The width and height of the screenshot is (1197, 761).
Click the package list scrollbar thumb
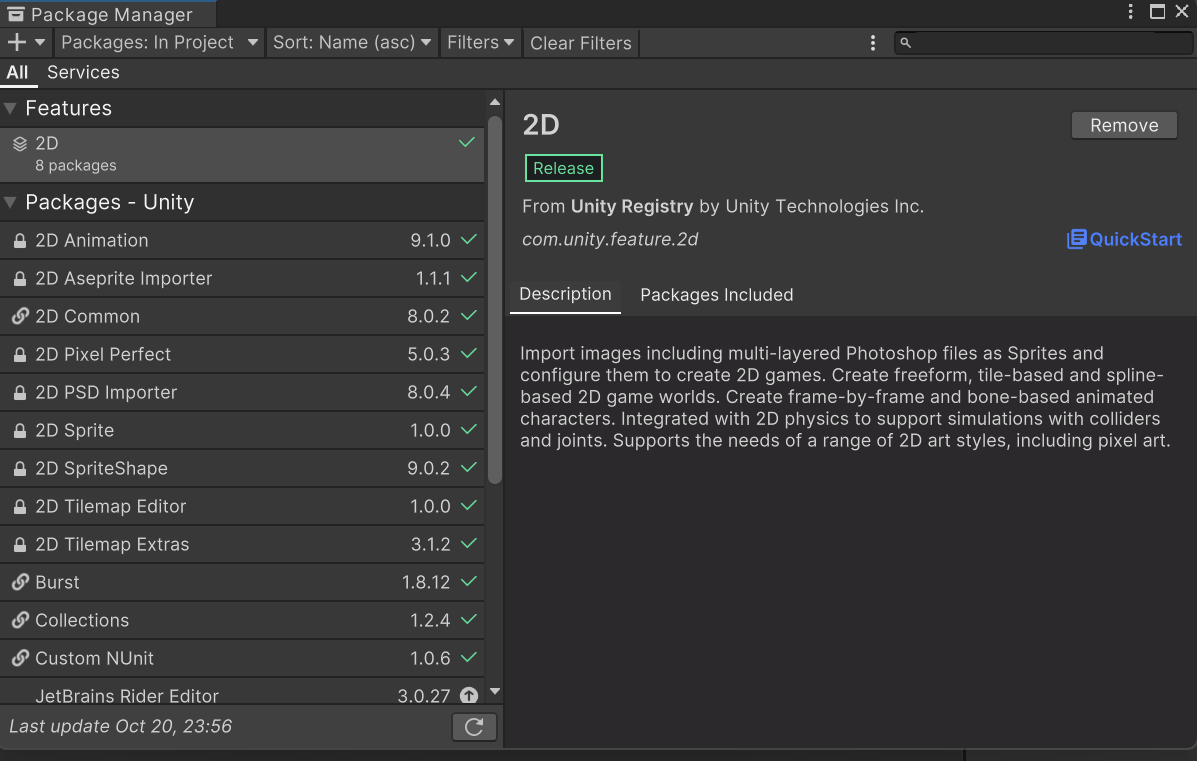click(495, 299)
